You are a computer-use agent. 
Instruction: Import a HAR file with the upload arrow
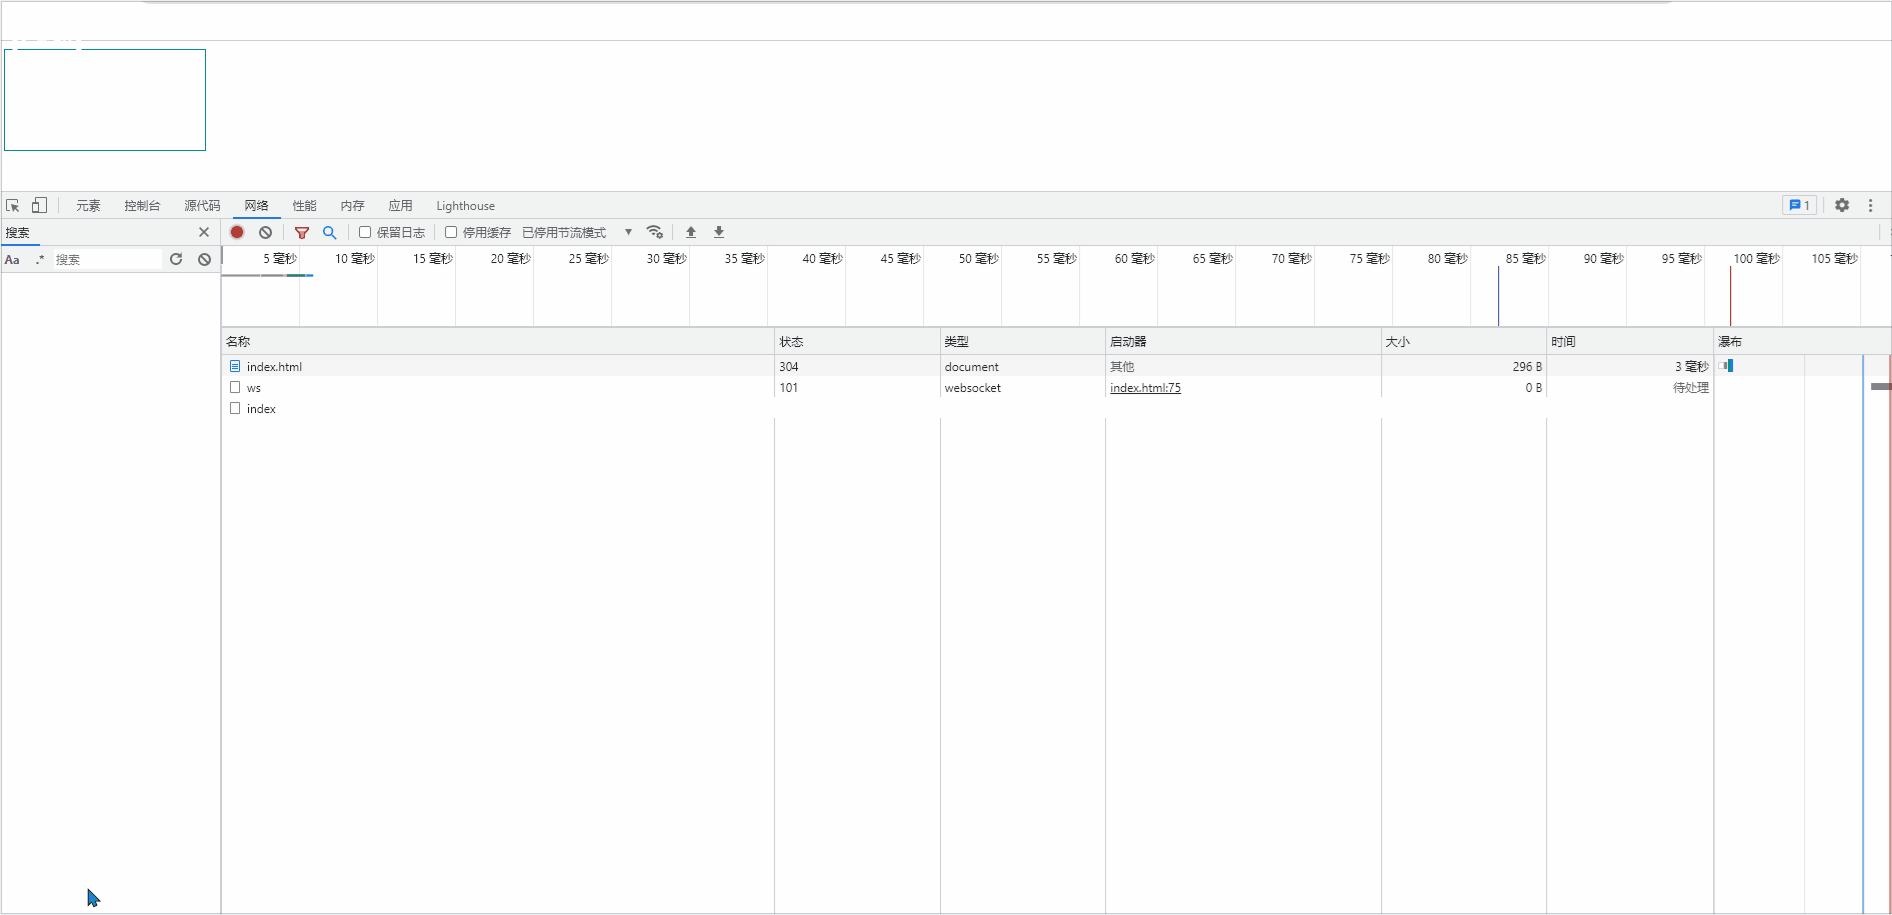[x=690, y=232]
